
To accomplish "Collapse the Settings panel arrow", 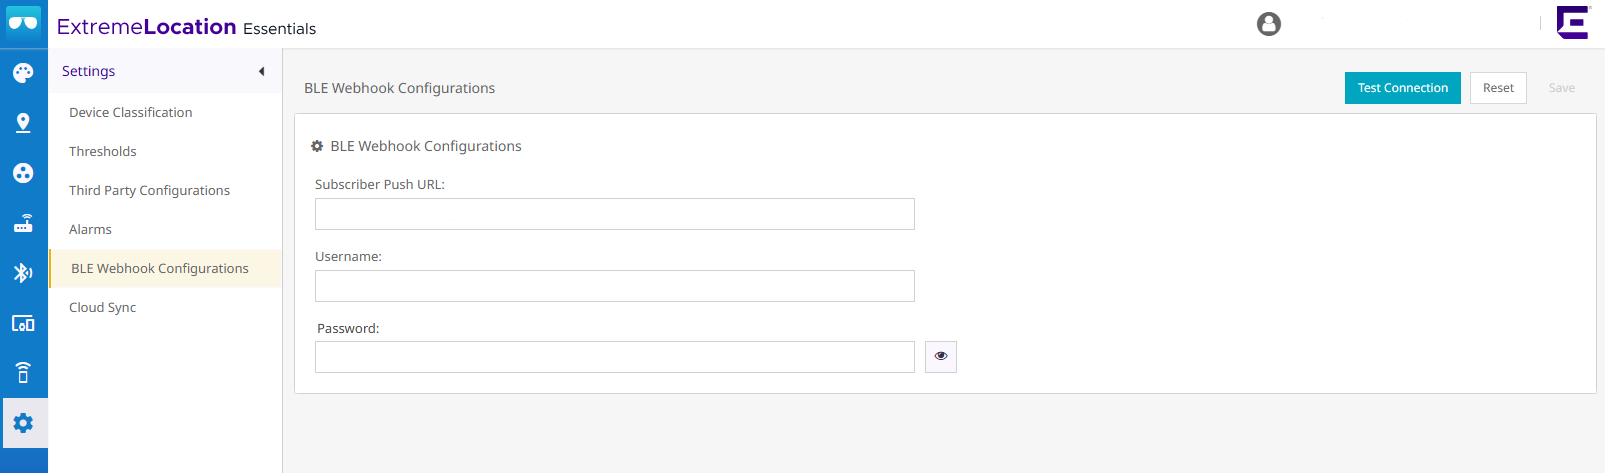I will click(261, 71).
